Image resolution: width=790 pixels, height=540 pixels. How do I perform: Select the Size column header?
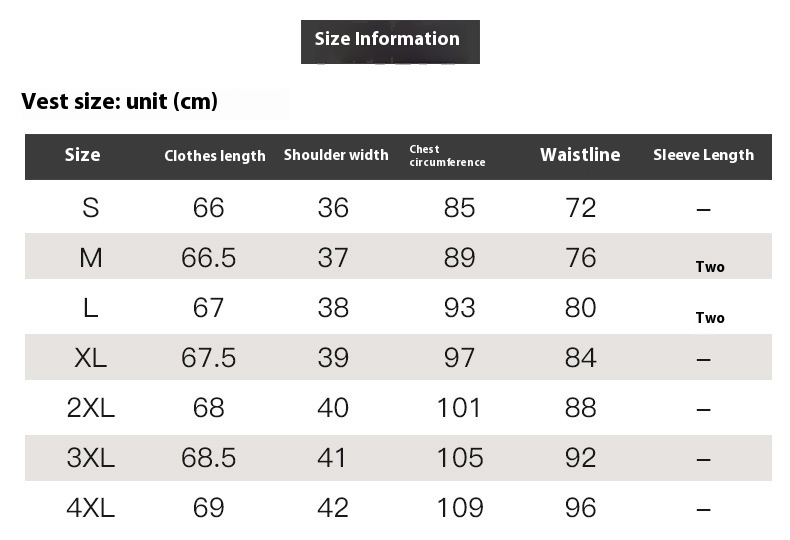pyautogui.click(x=82, y=155)
